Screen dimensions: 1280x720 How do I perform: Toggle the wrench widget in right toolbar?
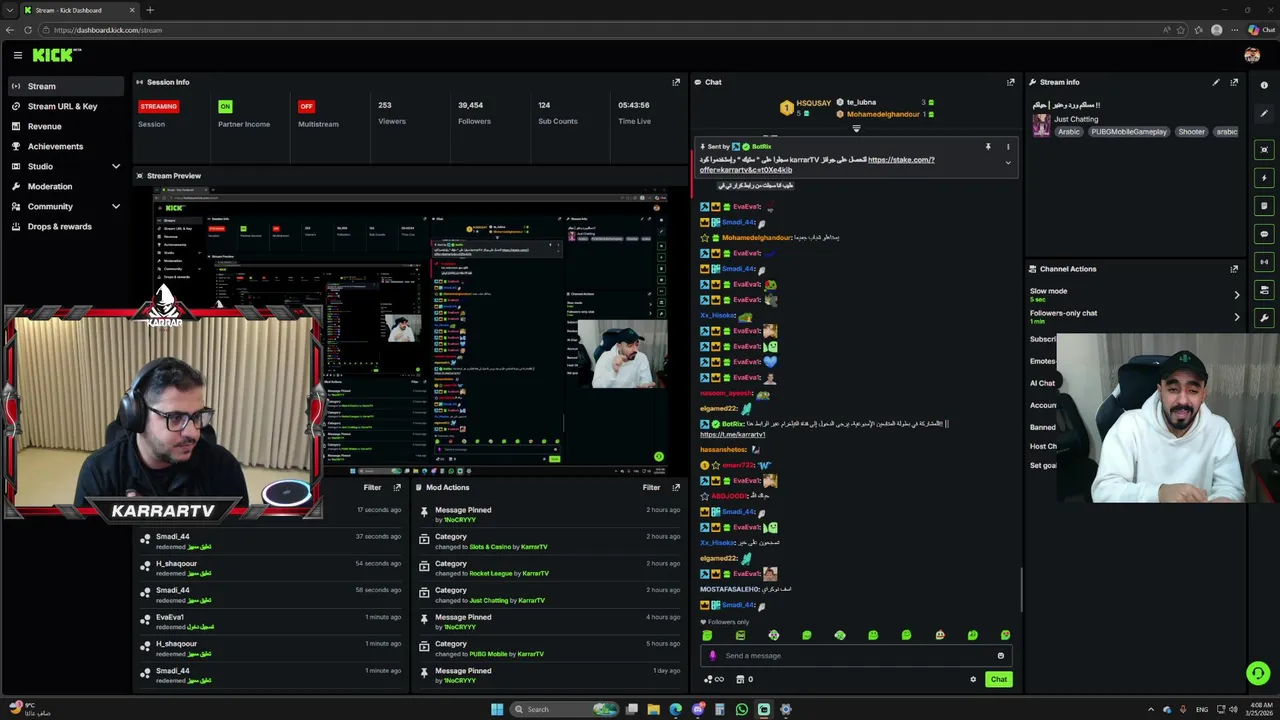point(1264,318)
